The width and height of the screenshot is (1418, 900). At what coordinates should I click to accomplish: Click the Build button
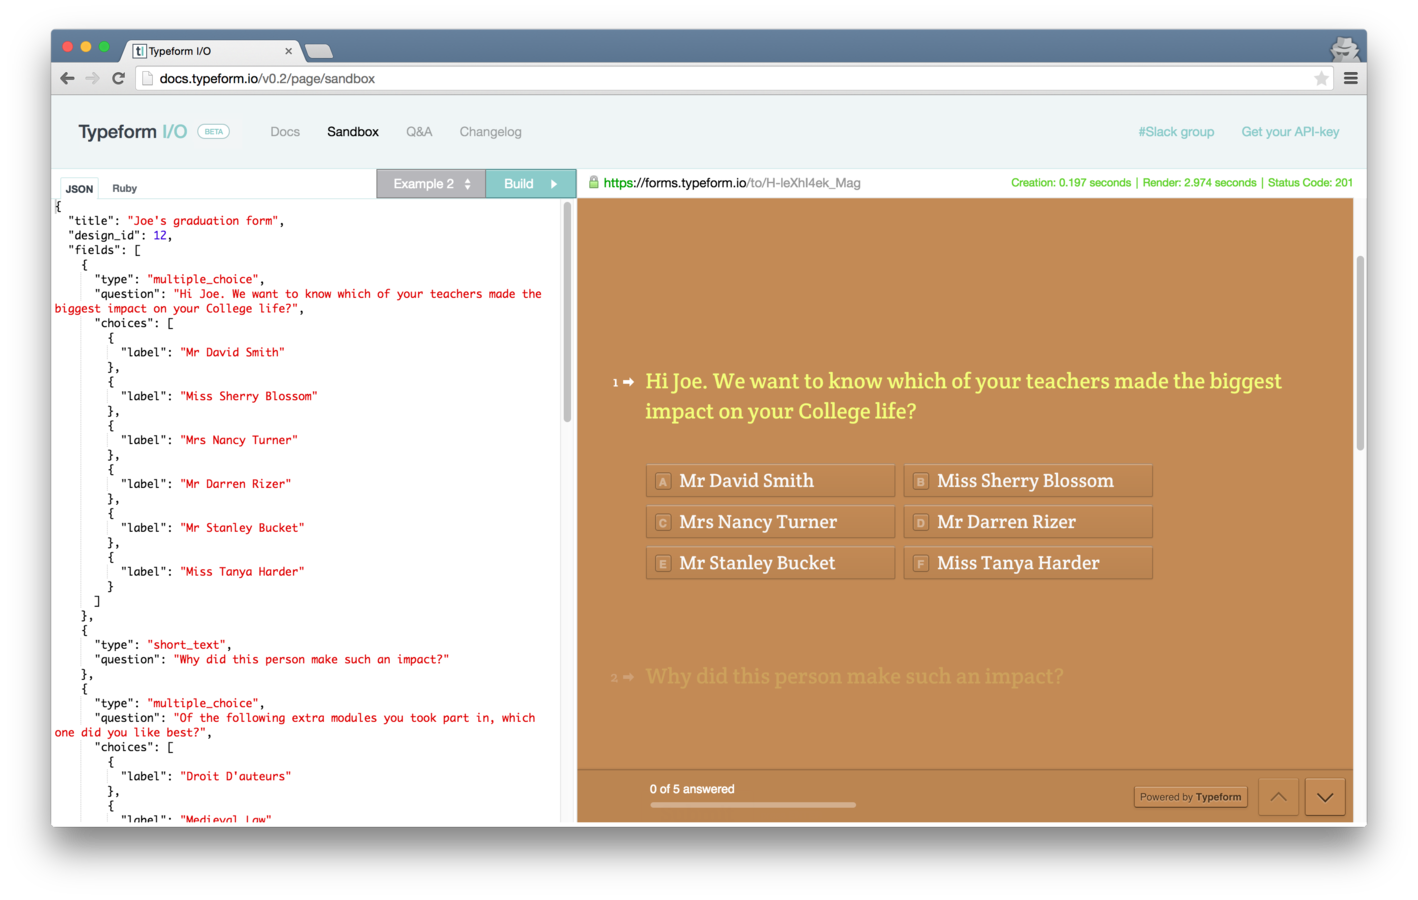531,184
